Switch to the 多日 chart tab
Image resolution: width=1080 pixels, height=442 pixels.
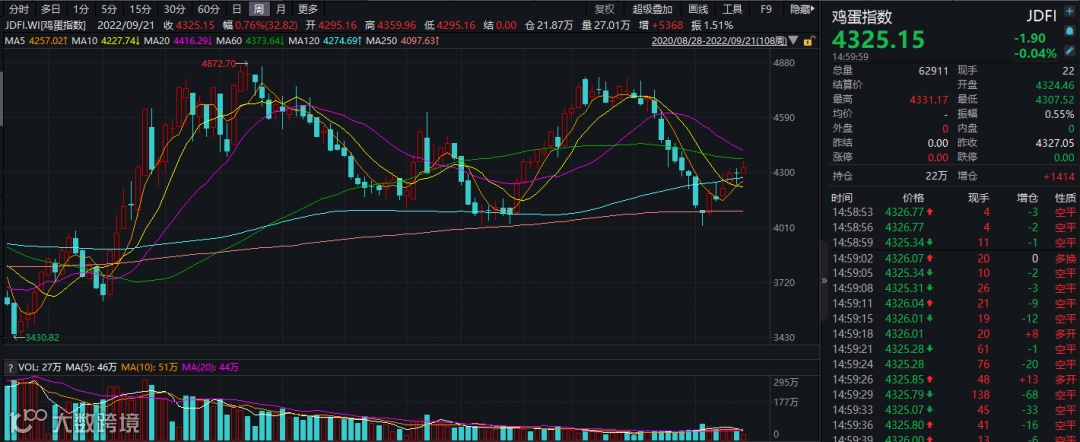pos(50,9)
